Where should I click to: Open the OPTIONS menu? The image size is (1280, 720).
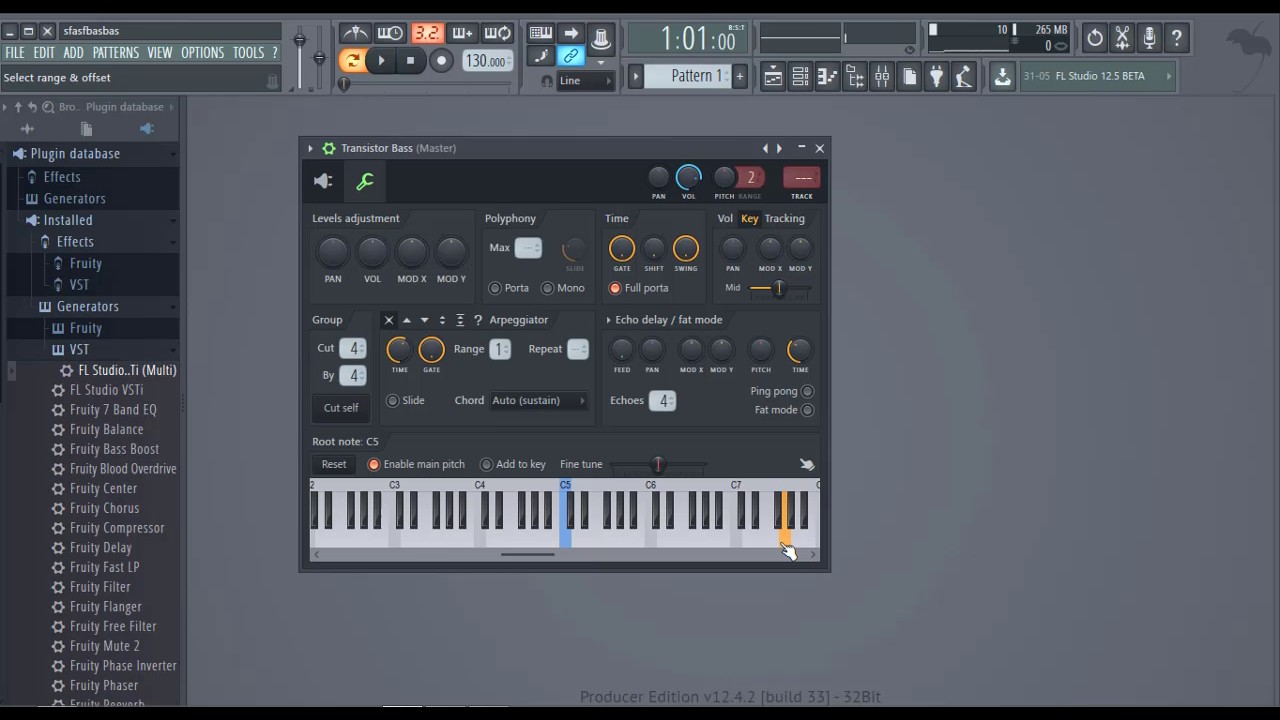(x=202, y=53)
